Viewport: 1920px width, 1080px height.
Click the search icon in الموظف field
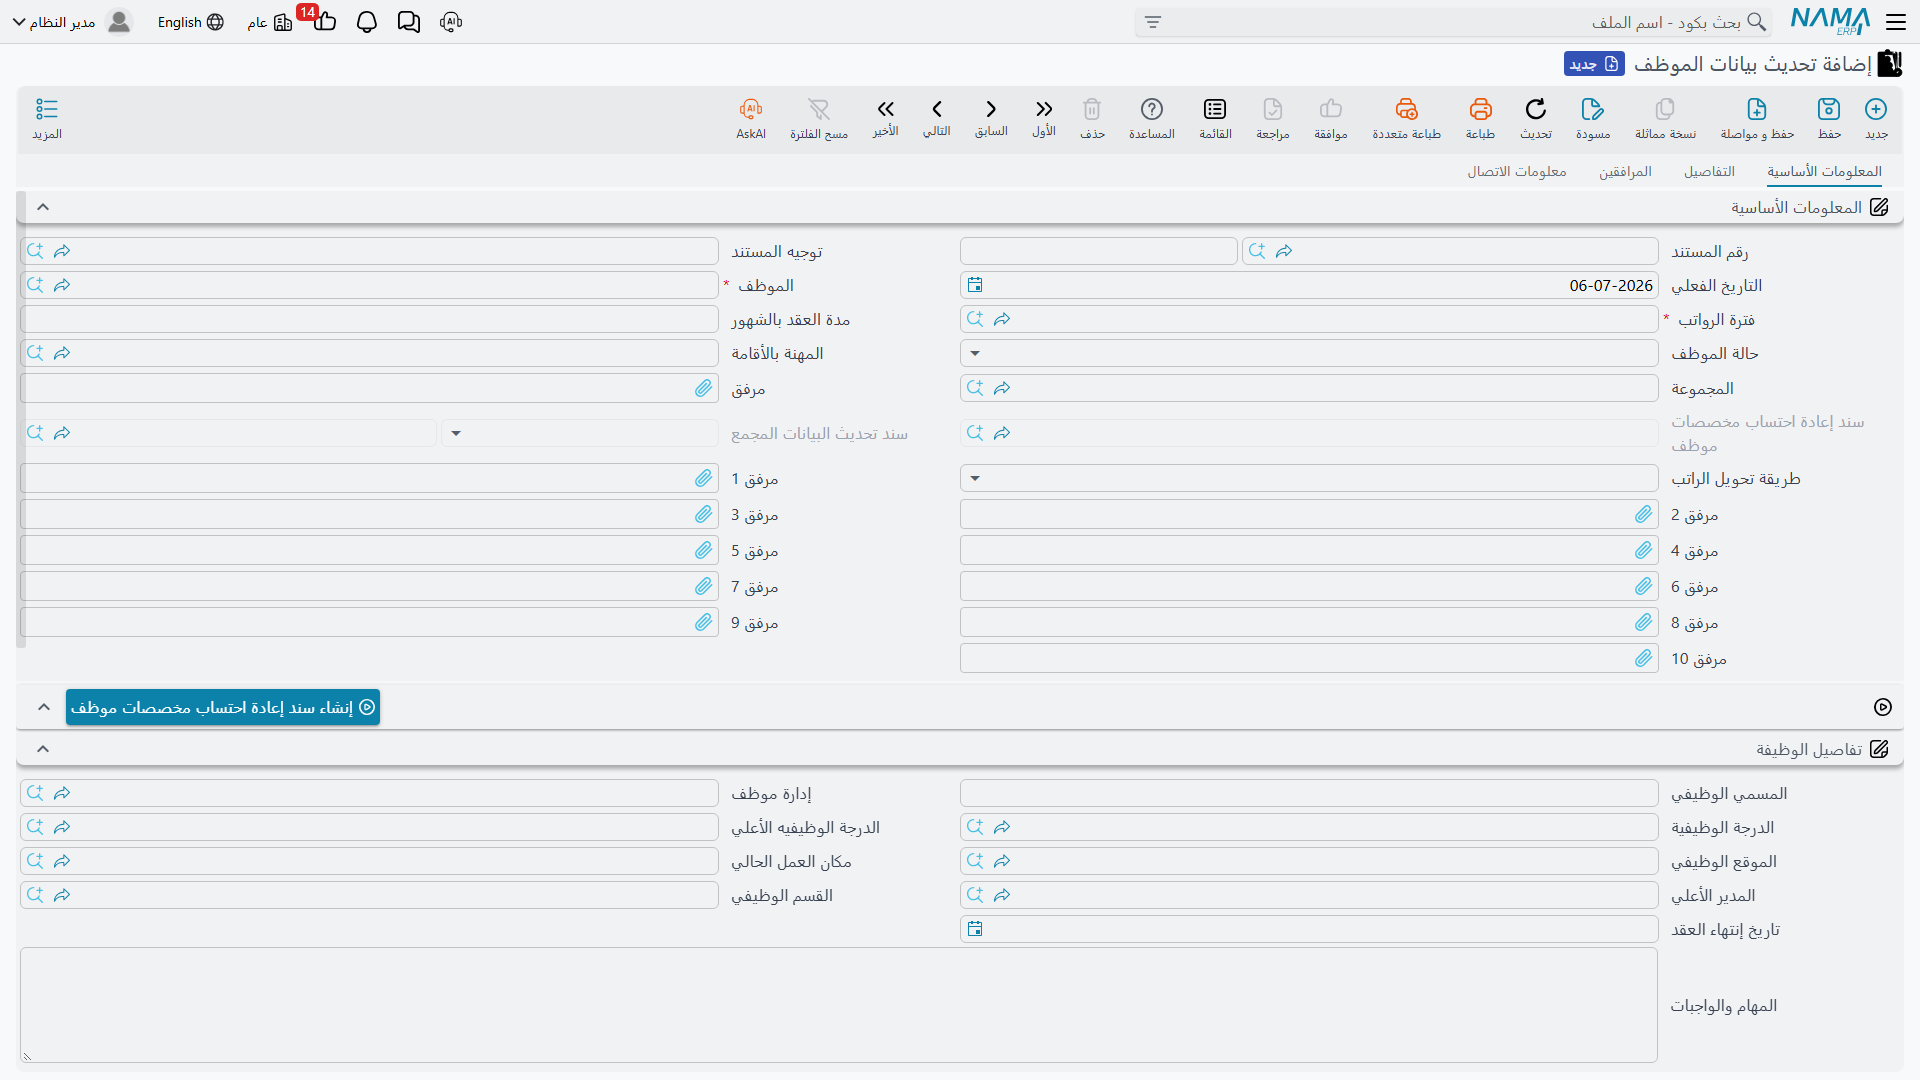(x=35, y=285)
